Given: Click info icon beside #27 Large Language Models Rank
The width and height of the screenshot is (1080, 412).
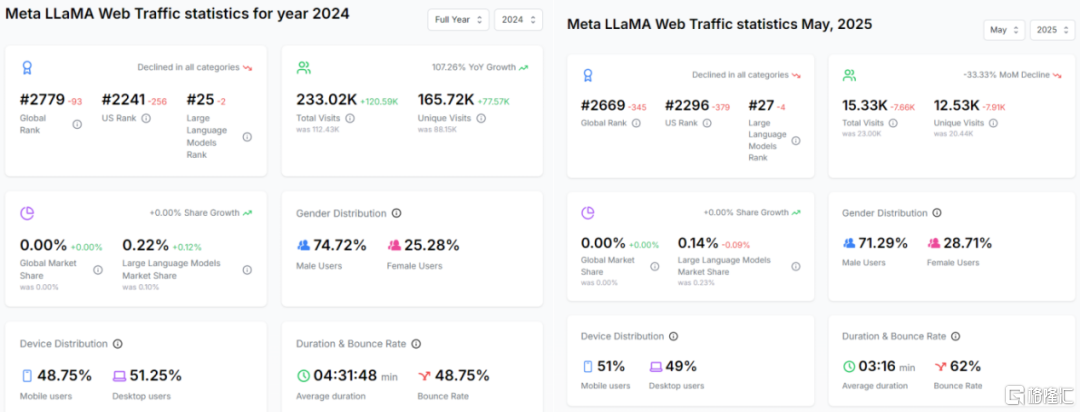Looking at the screenshot, I should [796, 141].
